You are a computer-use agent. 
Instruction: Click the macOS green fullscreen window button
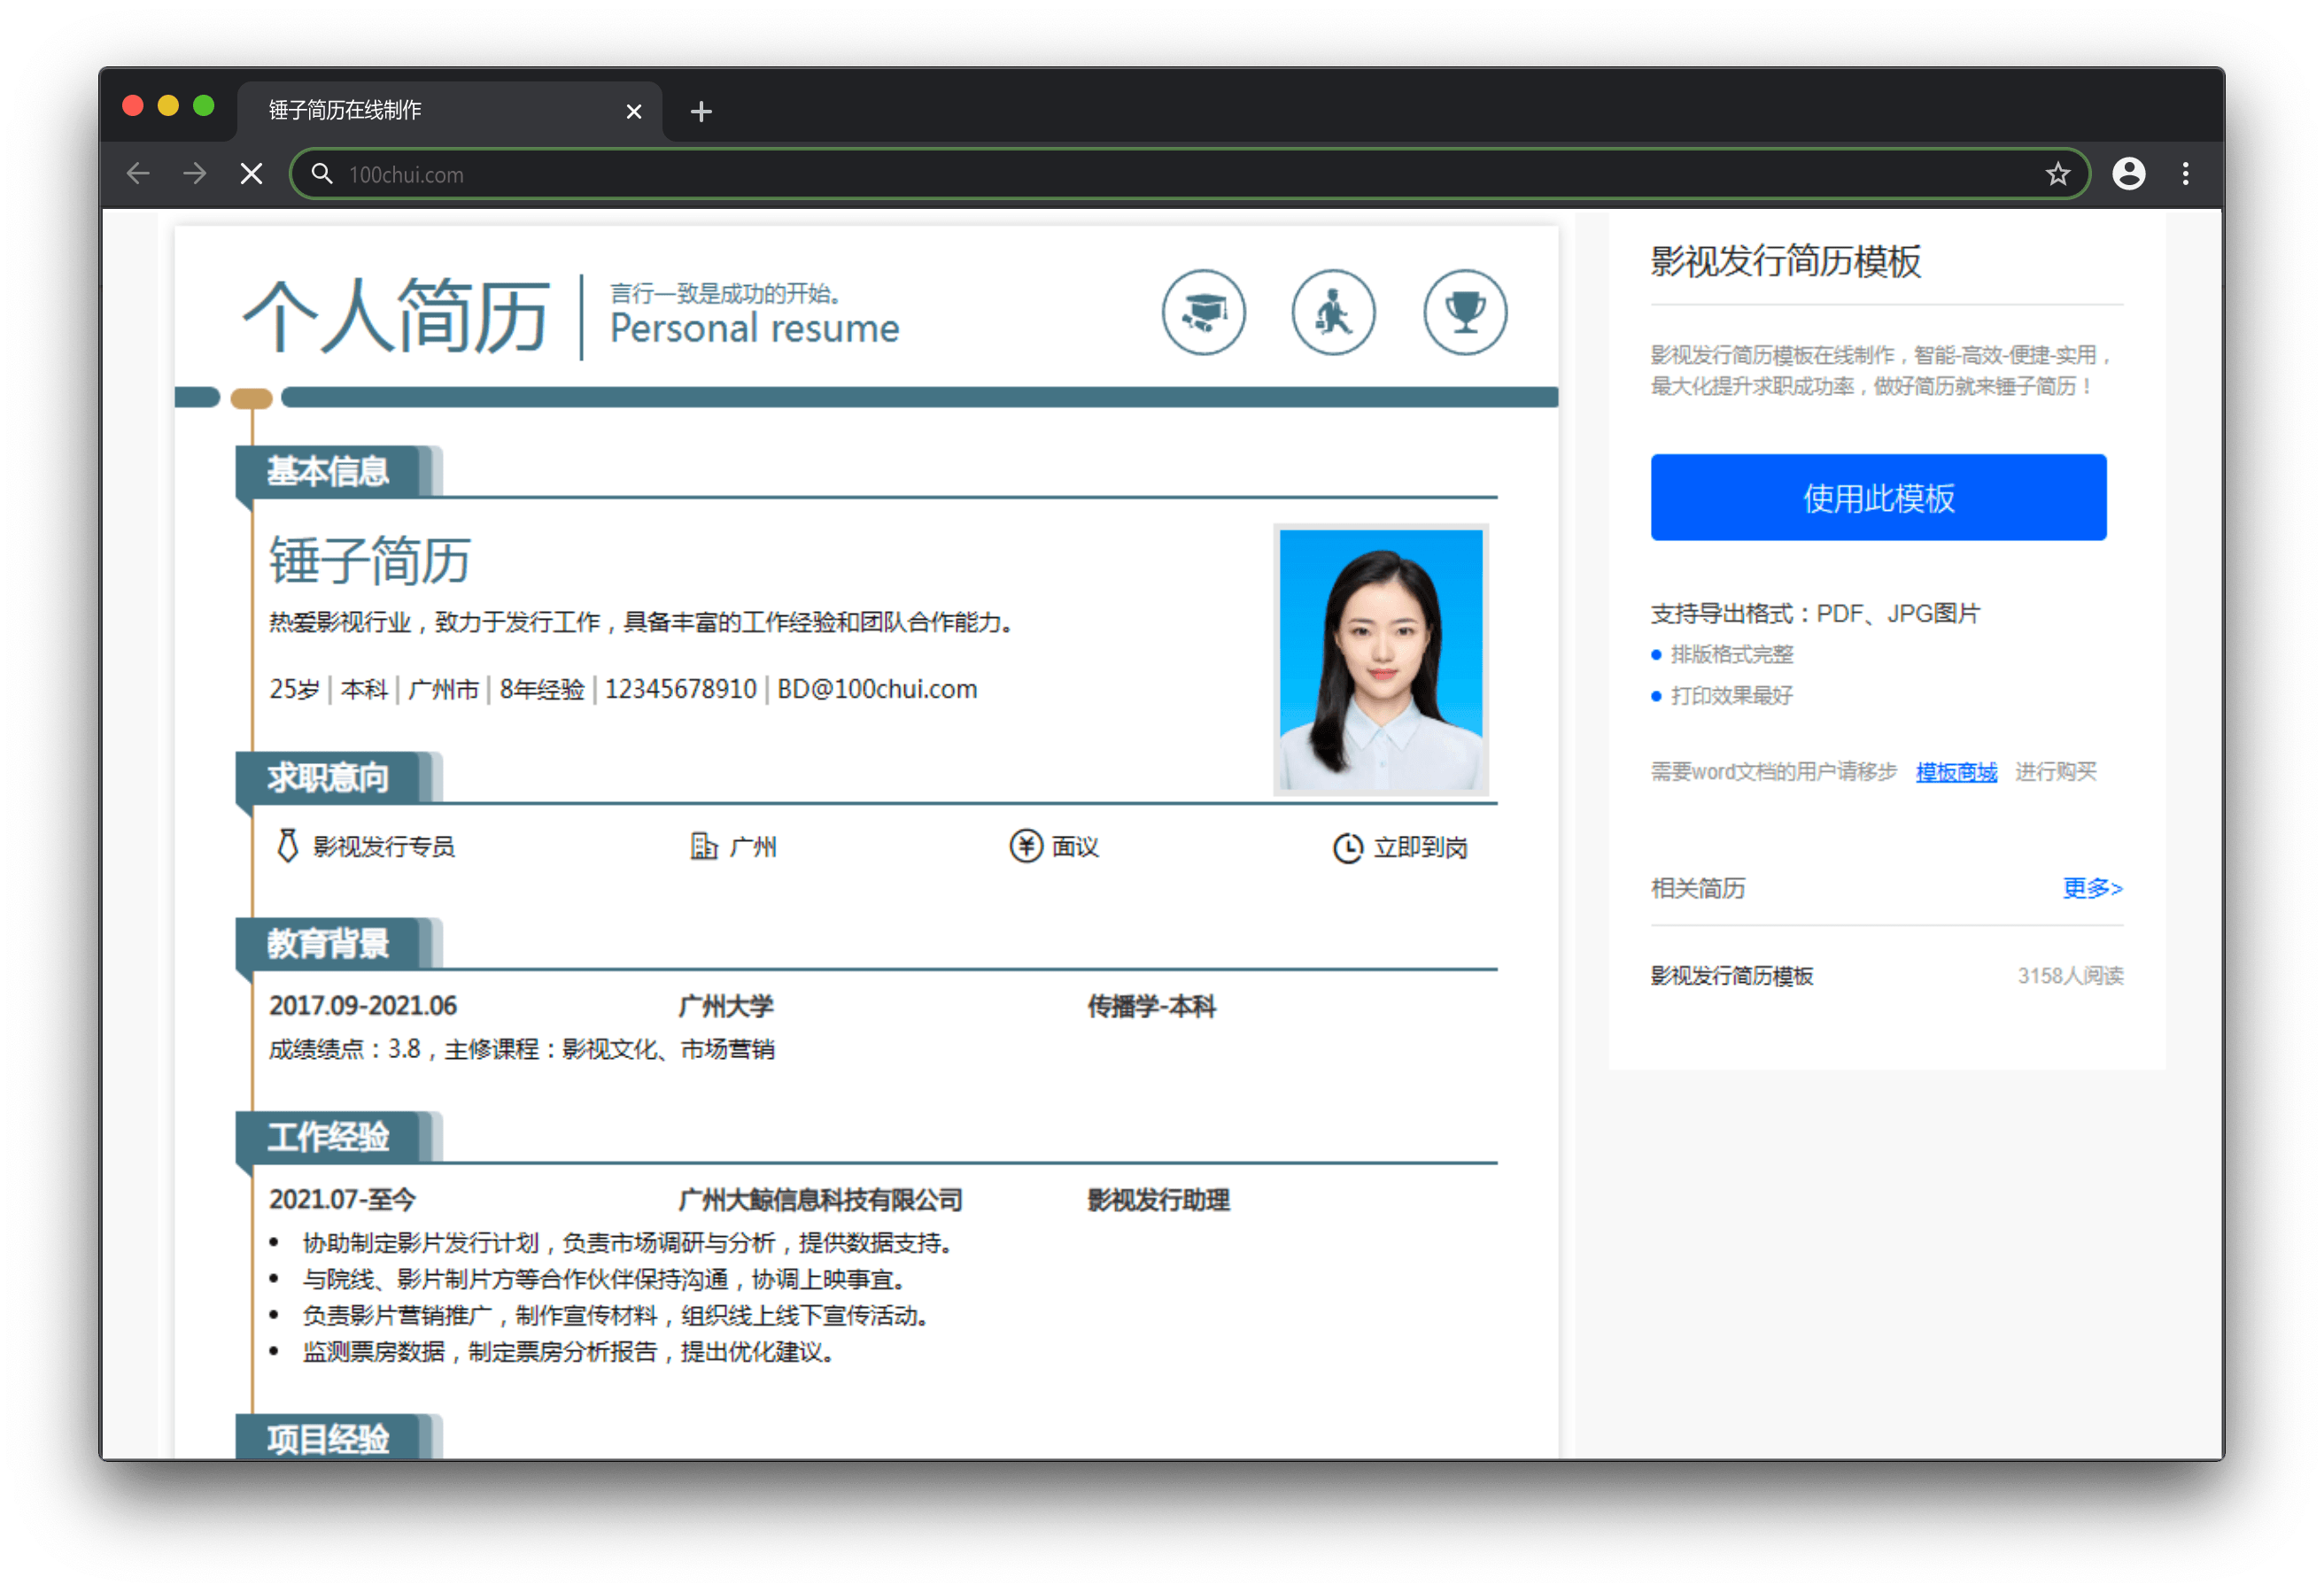pos(204,106)
